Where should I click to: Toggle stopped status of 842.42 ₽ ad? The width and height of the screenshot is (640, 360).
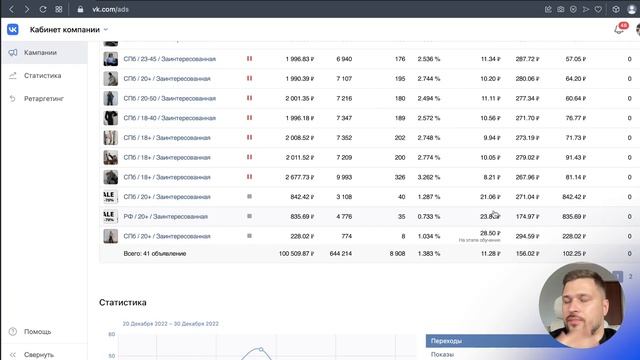249,196
